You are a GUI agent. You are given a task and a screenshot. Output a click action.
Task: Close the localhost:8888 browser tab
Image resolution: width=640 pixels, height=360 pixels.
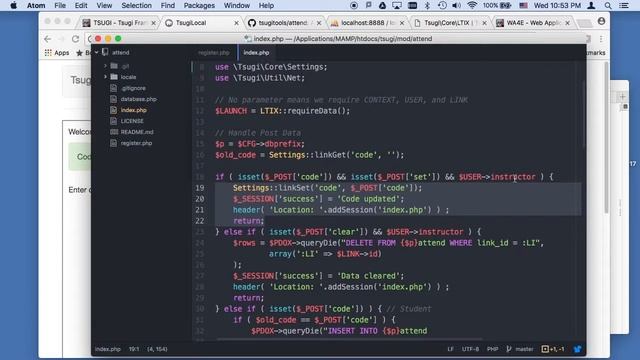pyautogui.click(x=402, y=23)
